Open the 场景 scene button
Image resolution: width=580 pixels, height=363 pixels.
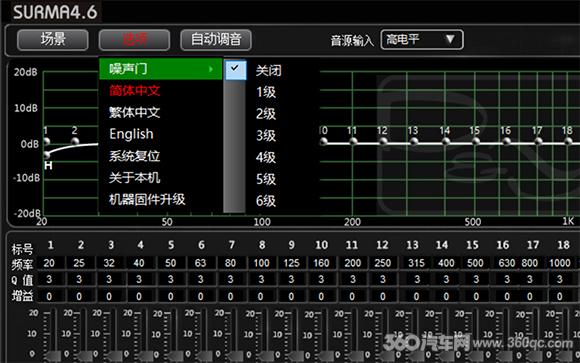[53, 40]
